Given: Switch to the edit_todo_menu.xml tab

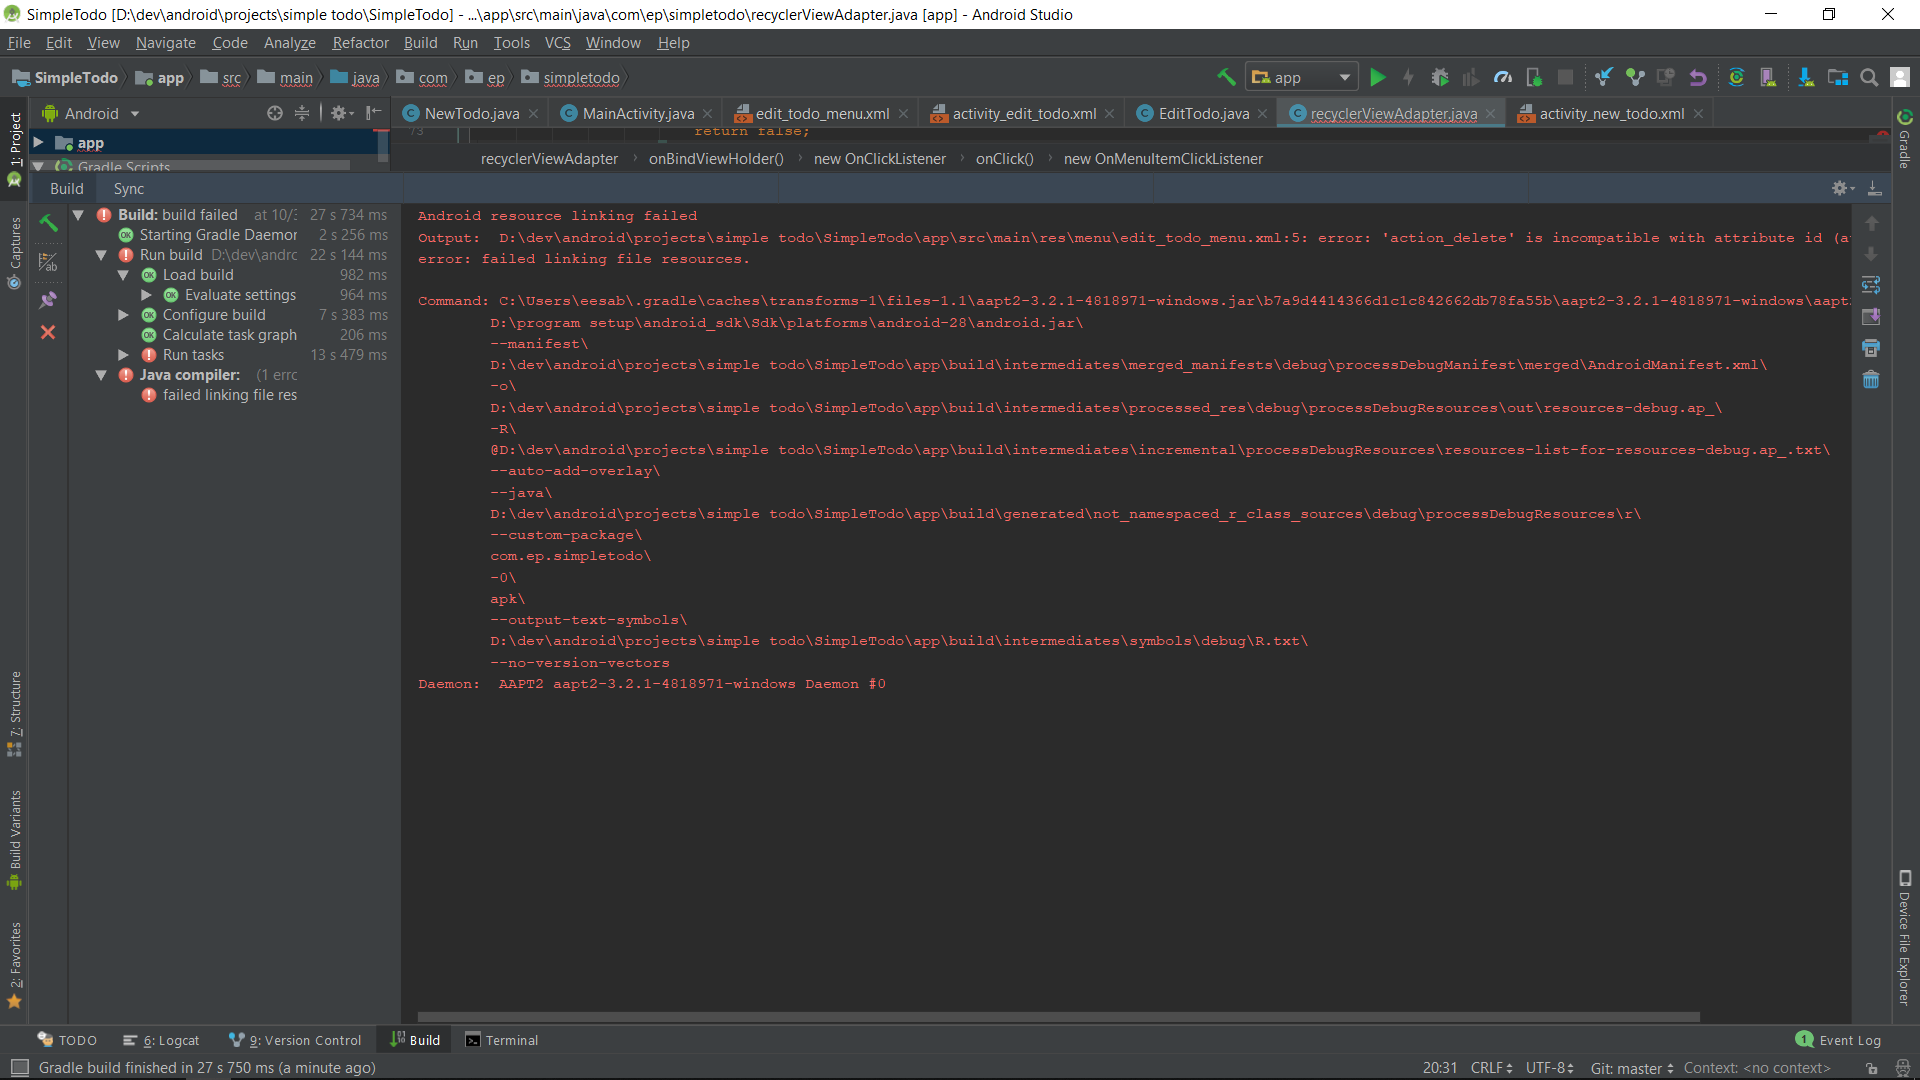Looking at the screenshot, I should pos(821,114).
